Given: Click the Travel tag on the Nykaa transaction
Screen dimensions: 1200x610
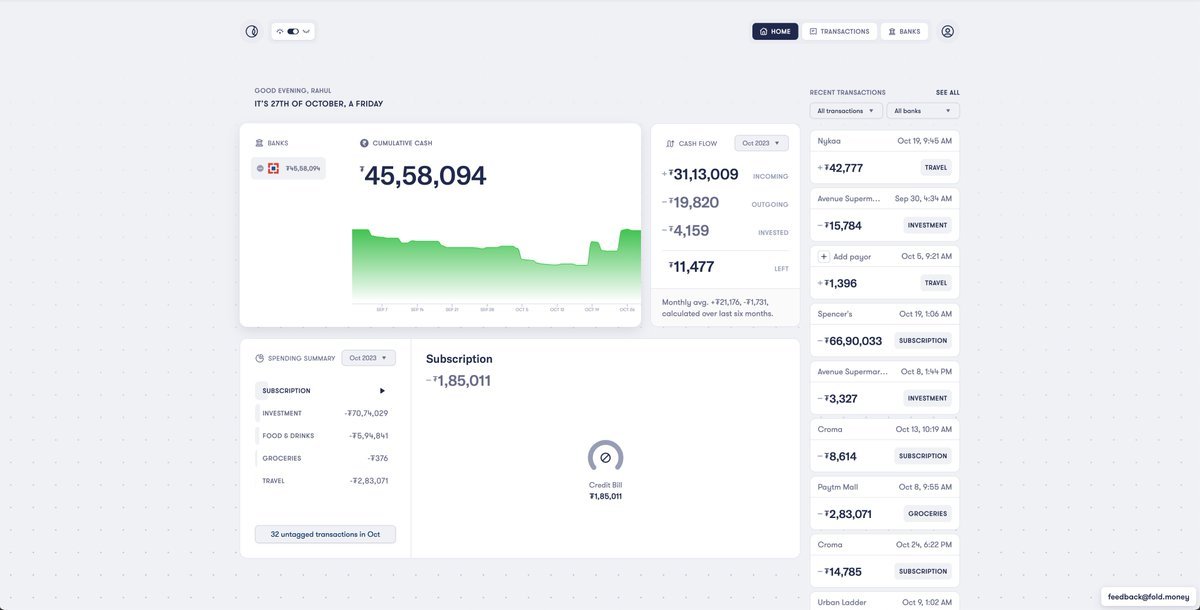Looking at the screenshot, I should click(x=936, y=168).
